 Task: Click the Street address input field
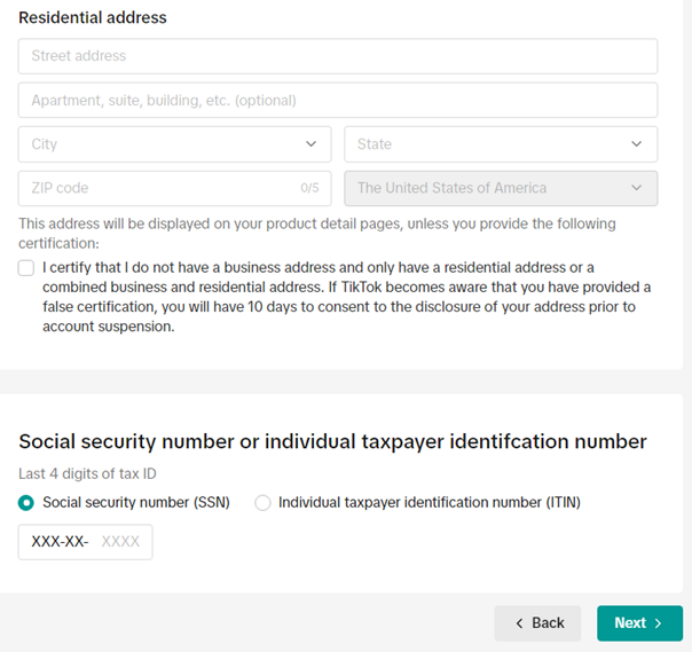click(x=338, y=56)
